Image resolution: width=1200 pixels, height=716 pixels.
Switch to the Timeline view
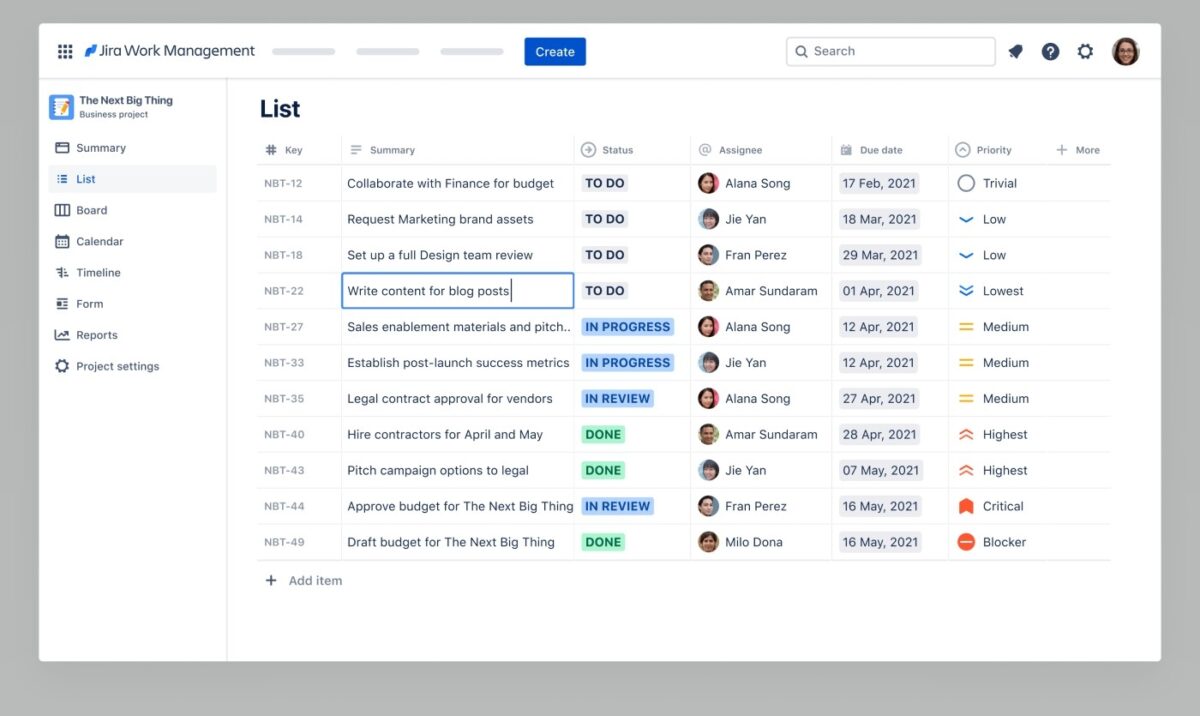pyautogui.click(x=98, y=273)
